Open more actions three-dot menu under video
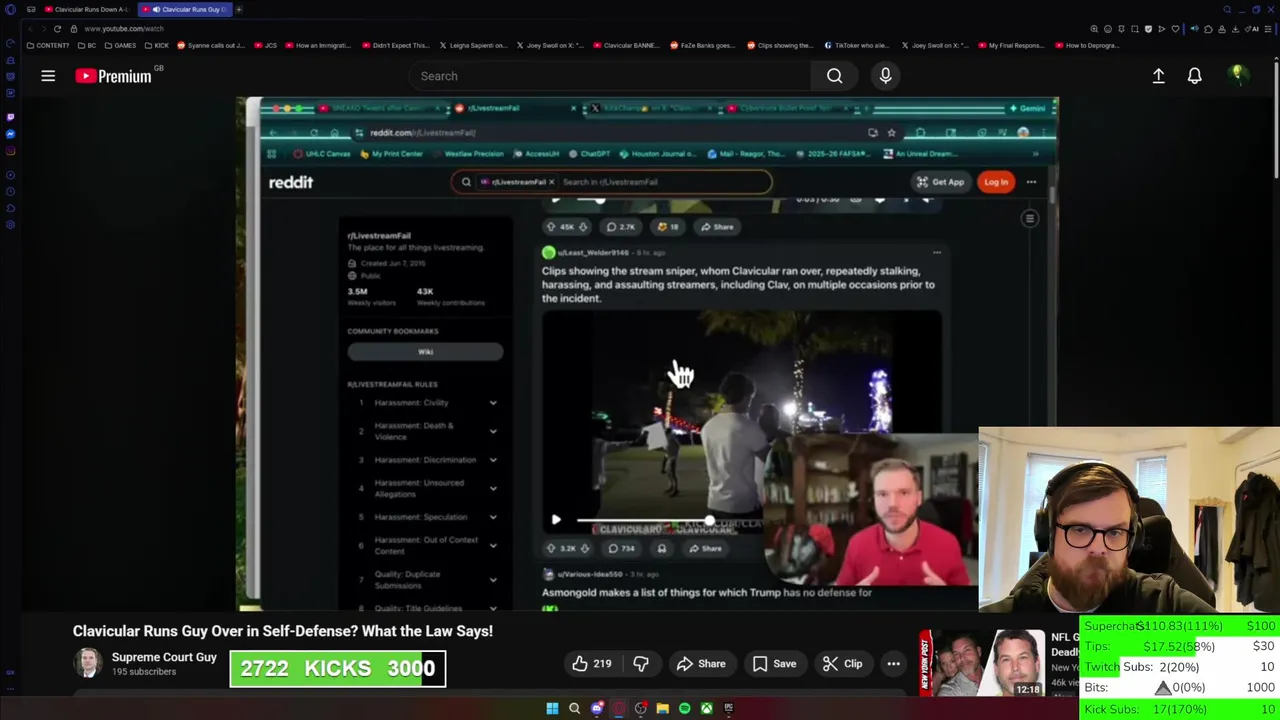The width and height of the screenshot is (1280, 720). coord(893,664)
